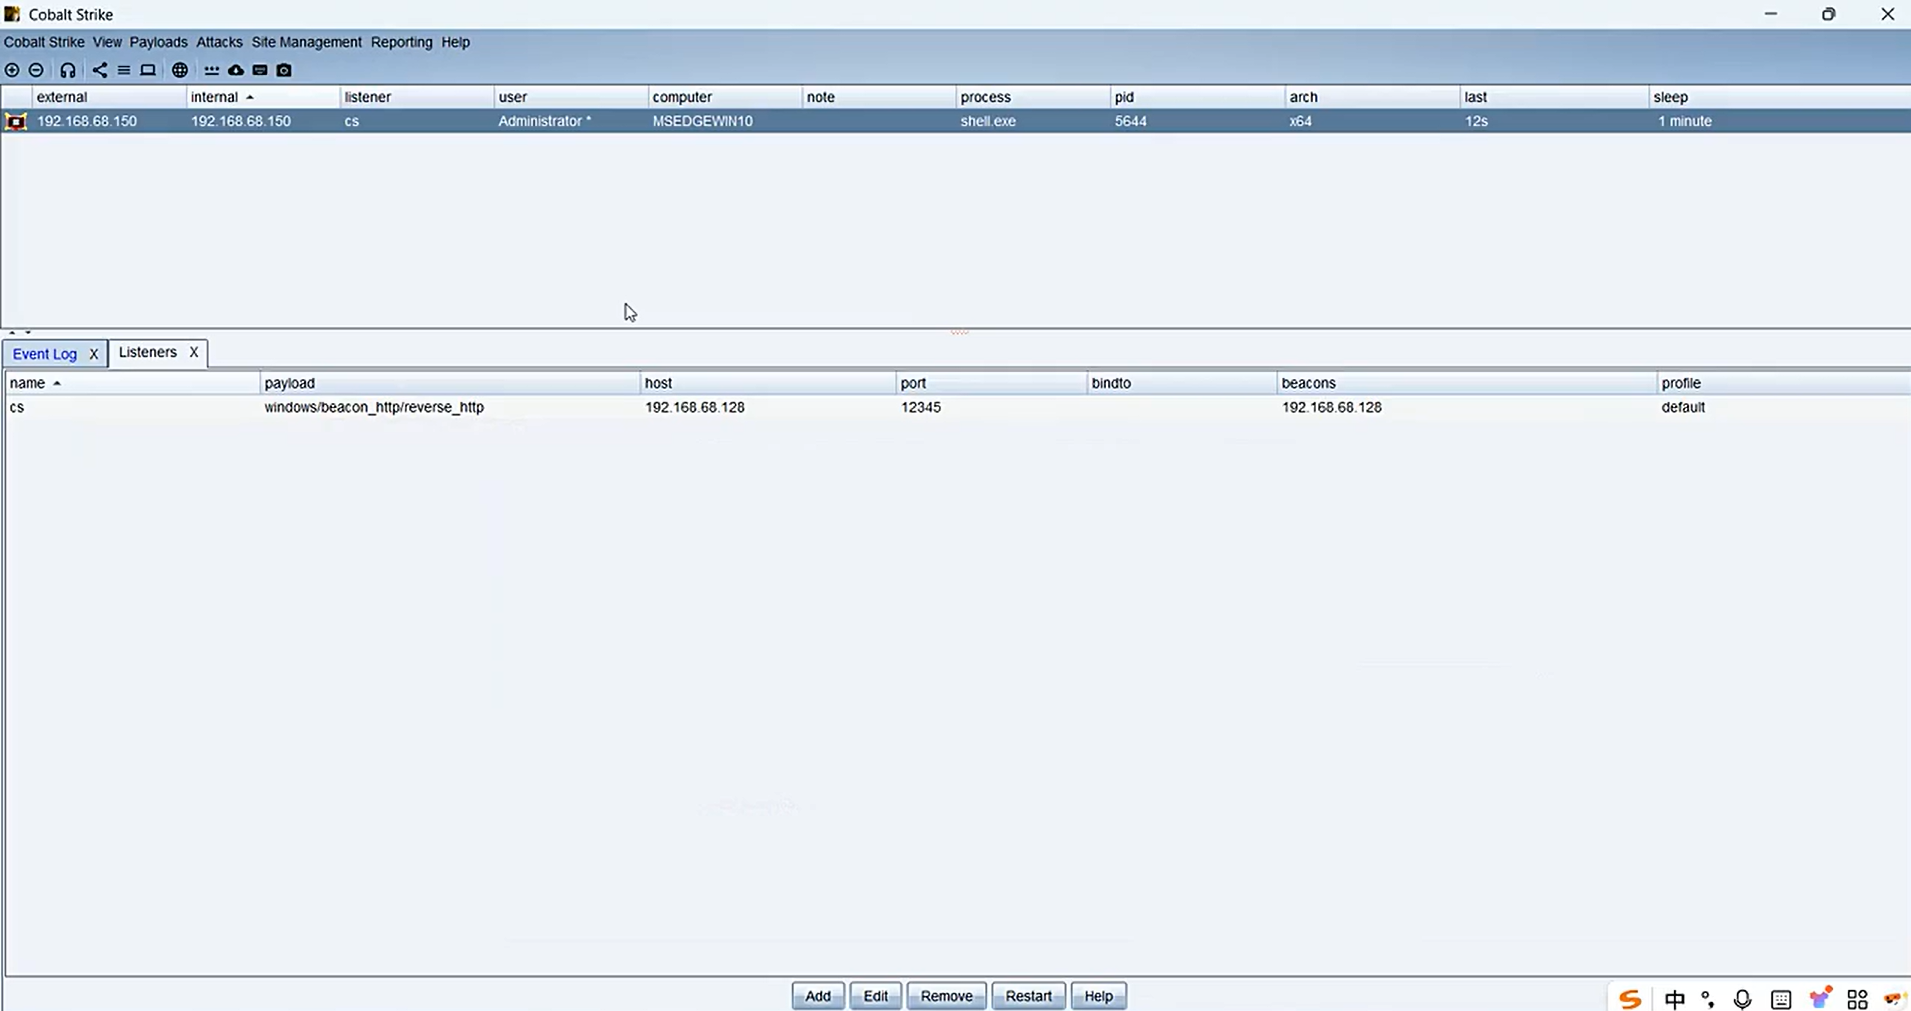Open the soft keyboard tray icon

tap(1780, 999)
